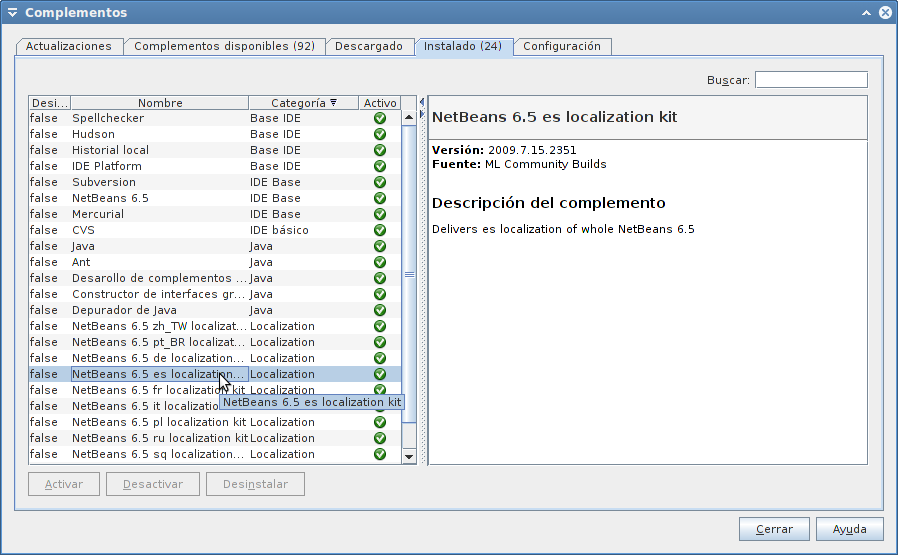This screenshot has height=555, width=898.
Task: Click active checkmark for Mercurial
Action: click(380, 214)
